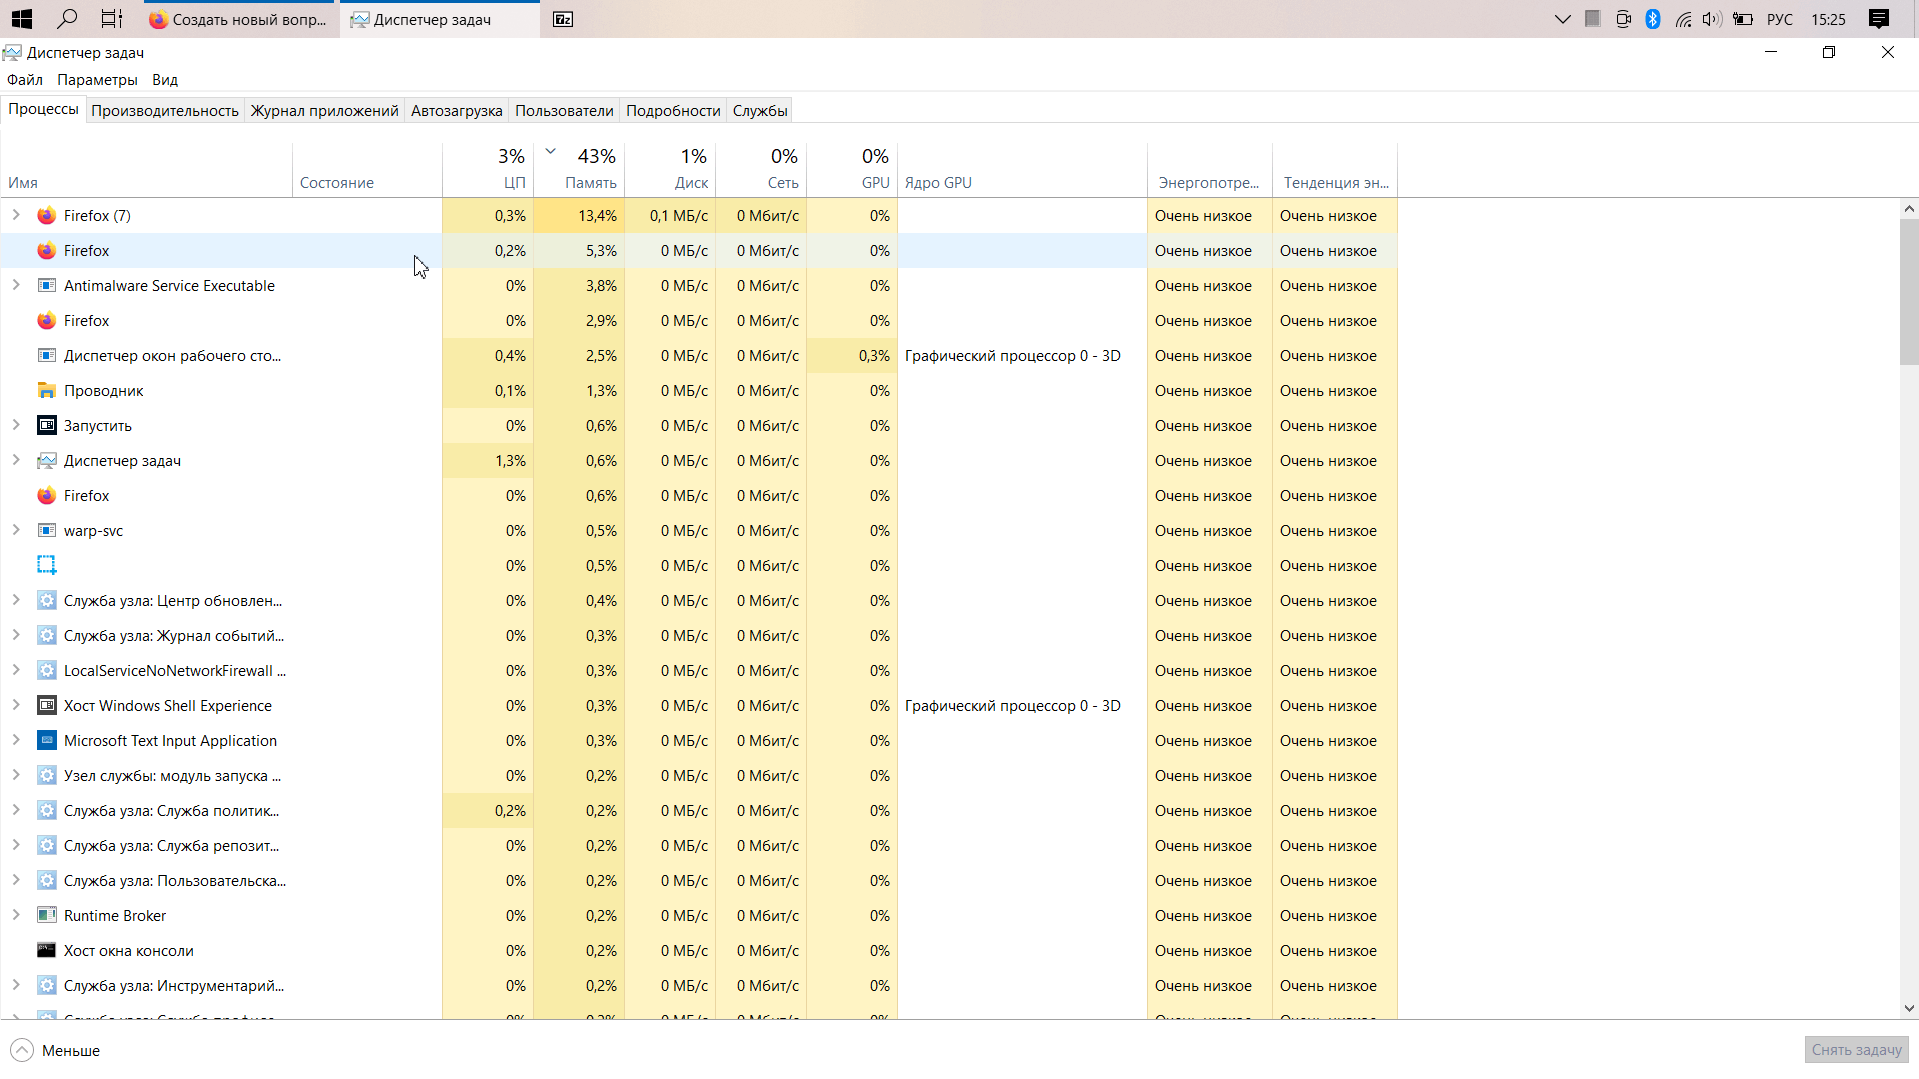Click the Снять задачу button
Image resolution: width=1919 pixels, height=1079 pixels.
point(1856,1050)
